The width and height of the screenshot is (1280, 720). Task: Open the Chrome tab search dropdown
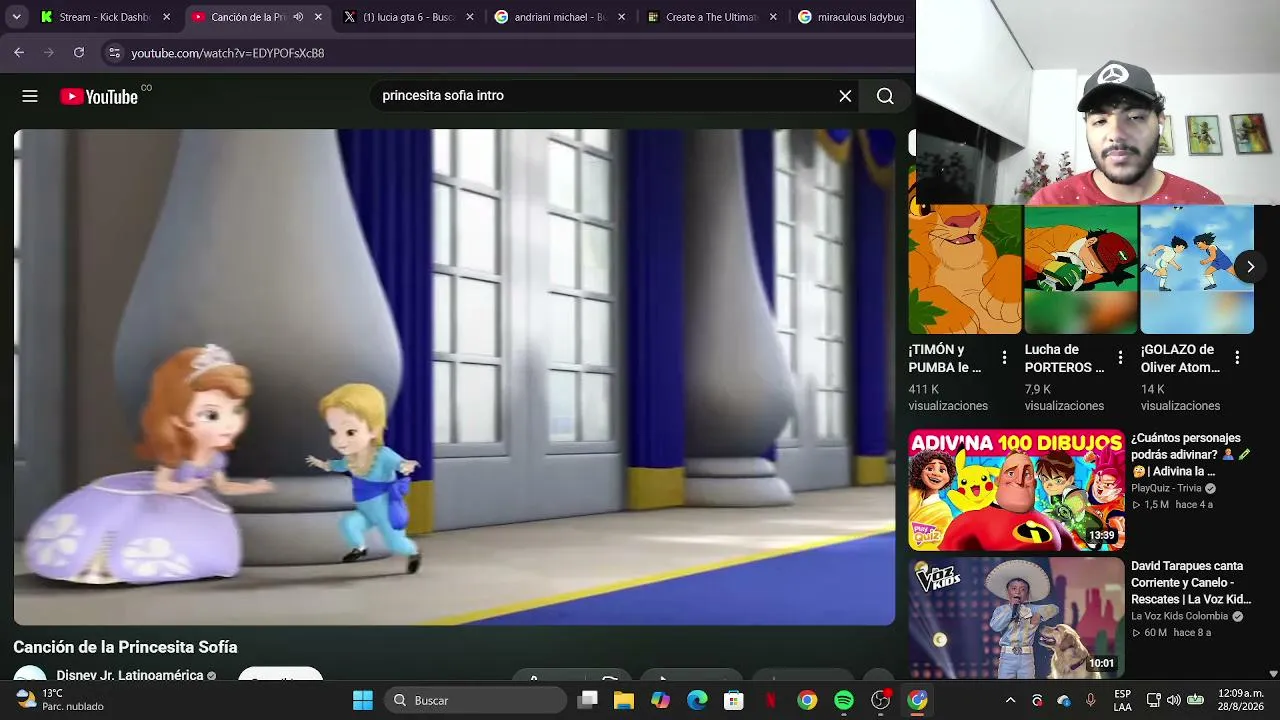[x=17, y=17]
